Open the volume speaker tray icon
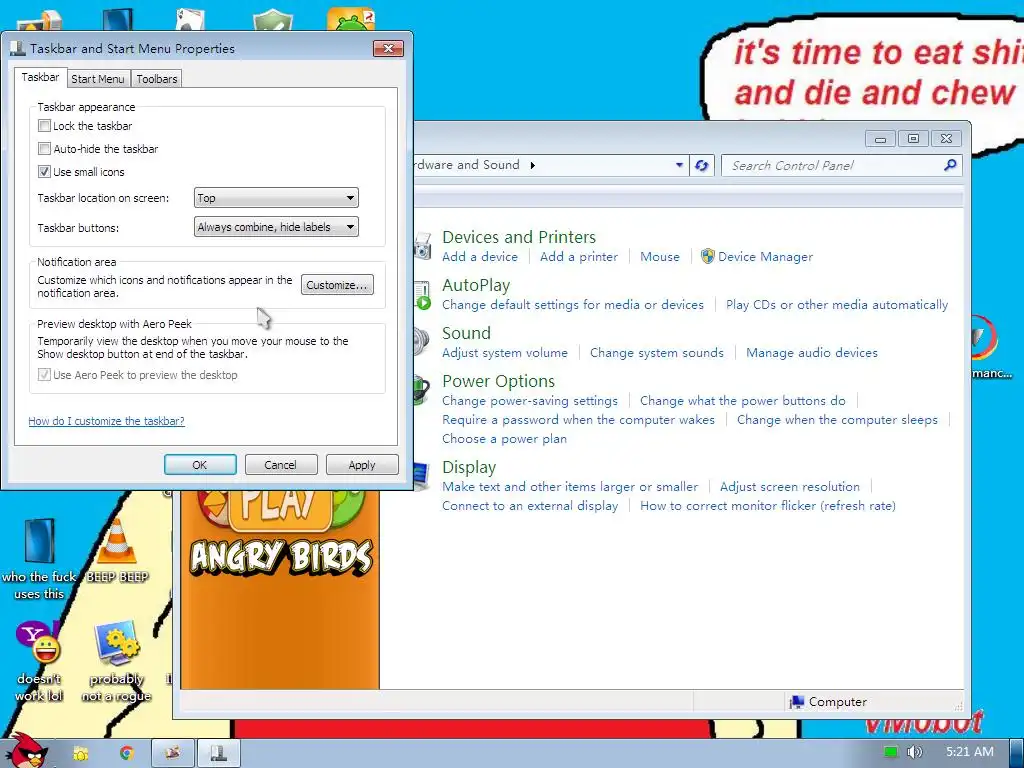Viewport: 1024px width, 768px height. pos(914,752)
